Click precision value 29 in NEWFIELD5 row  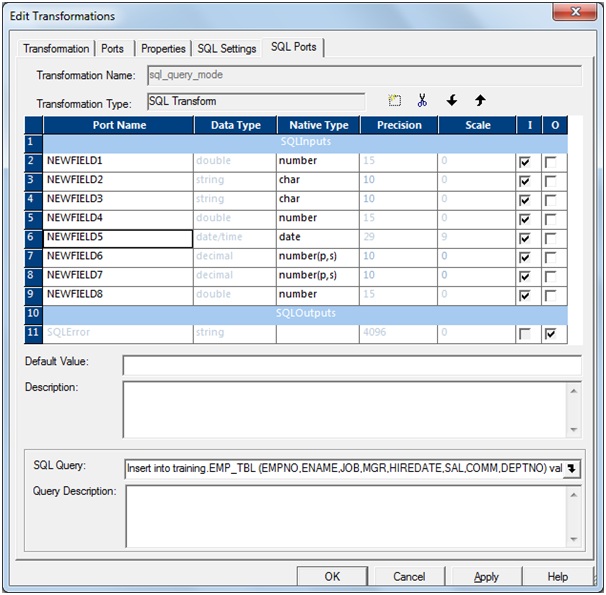(x=398, y=239)
